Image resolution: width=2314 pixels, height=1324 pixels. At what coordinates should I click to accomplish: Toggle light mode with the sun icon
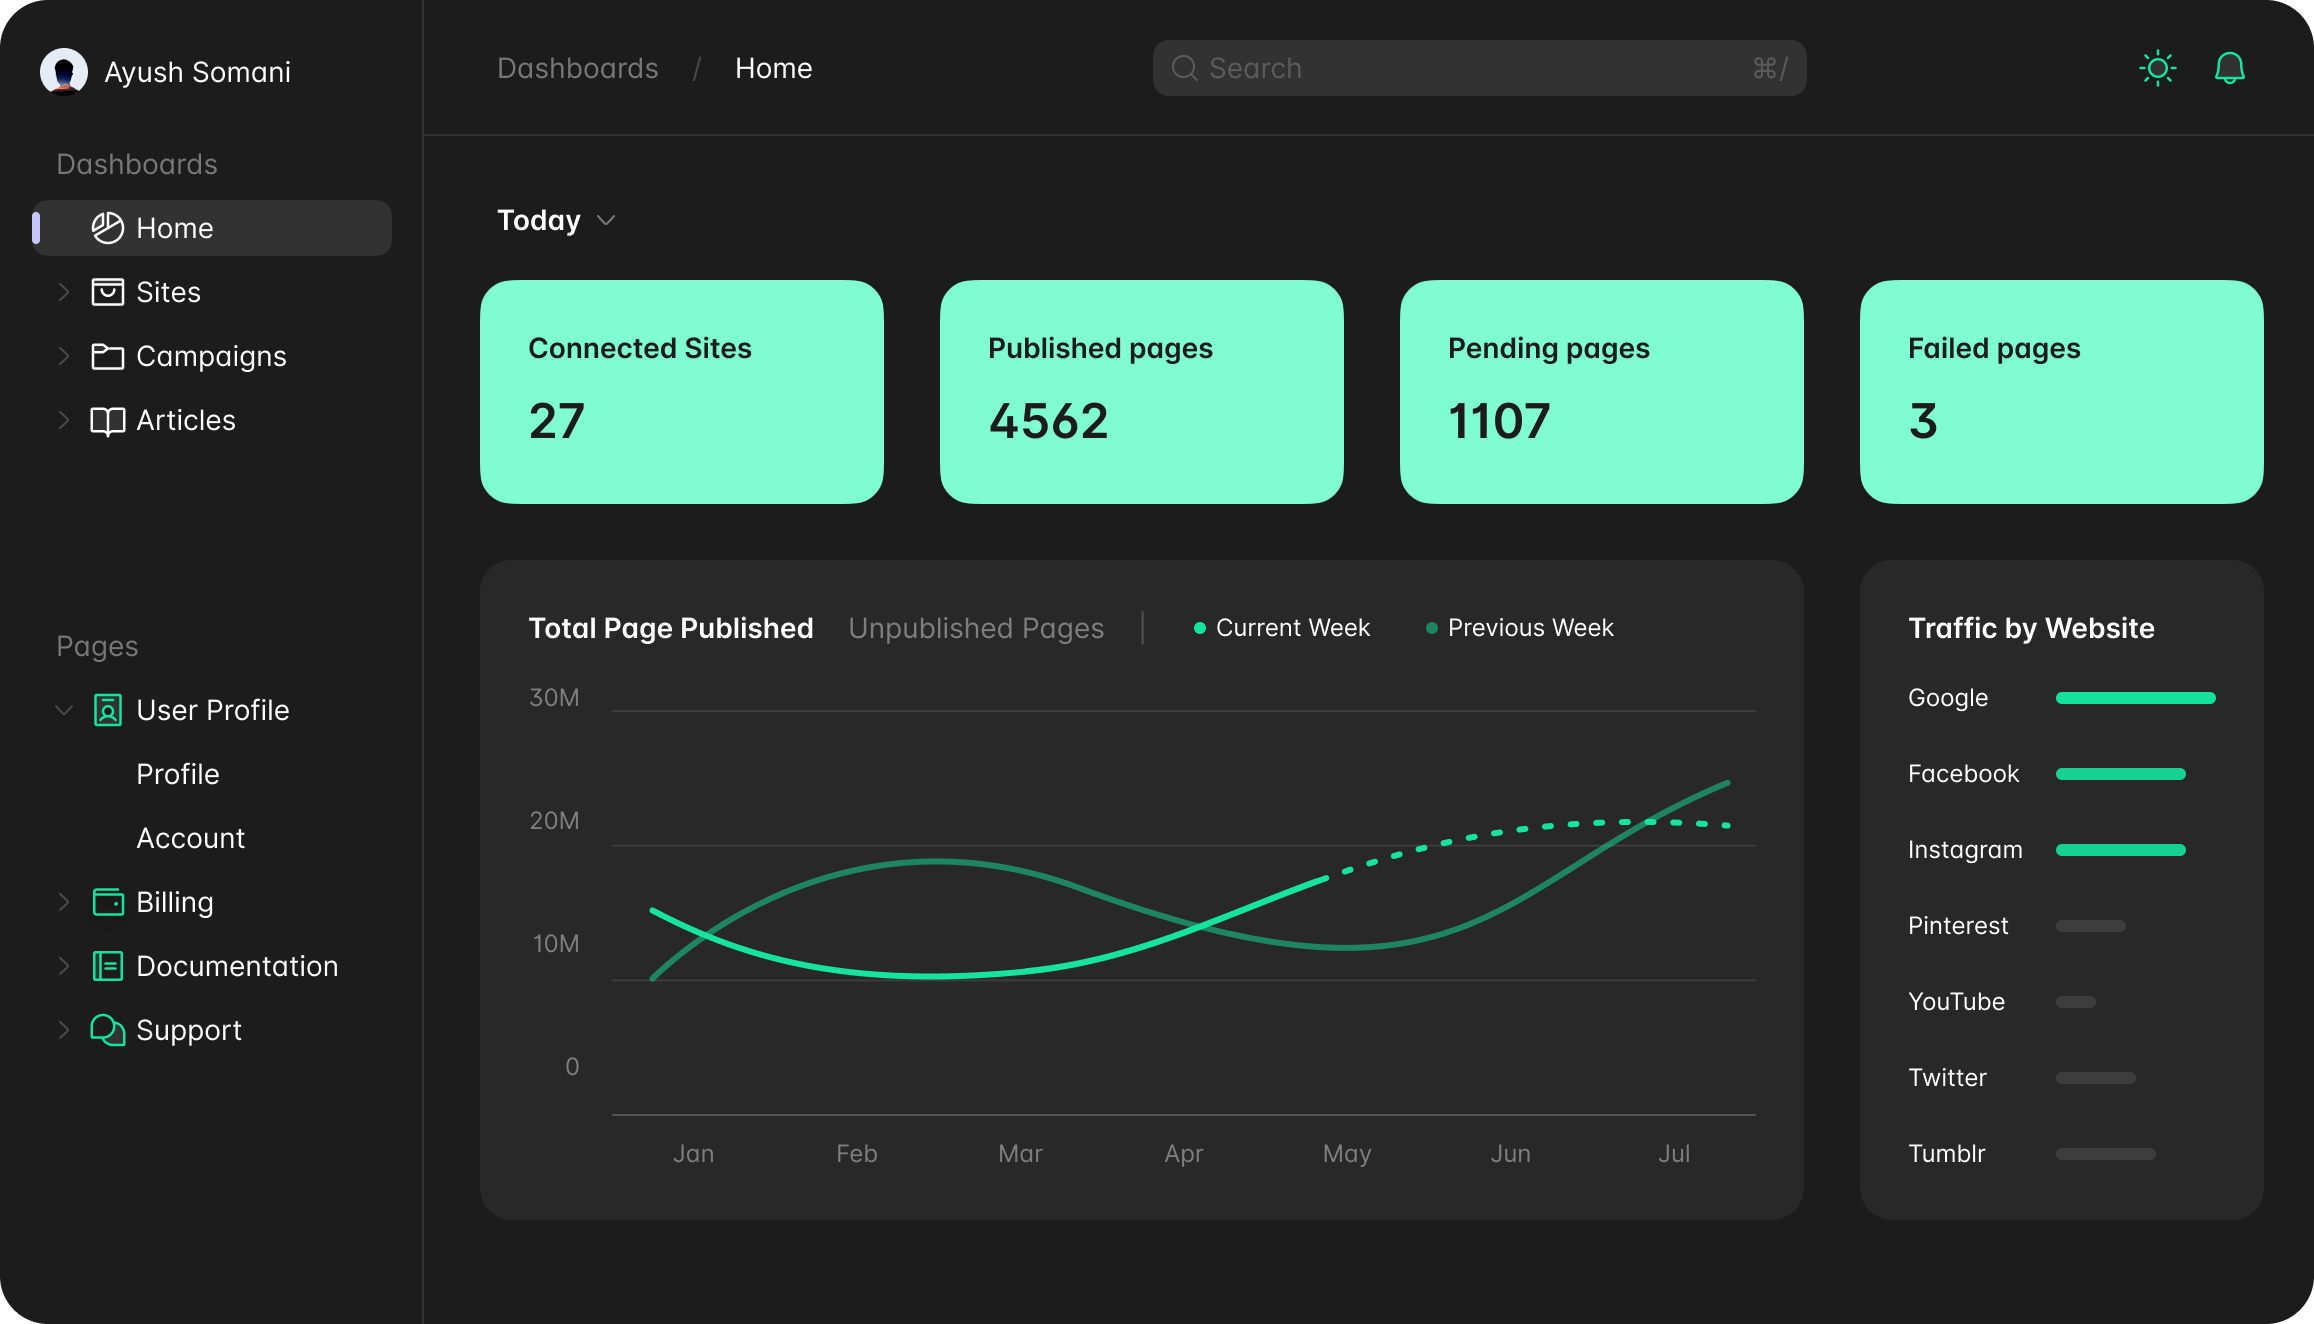(2157, 68)
